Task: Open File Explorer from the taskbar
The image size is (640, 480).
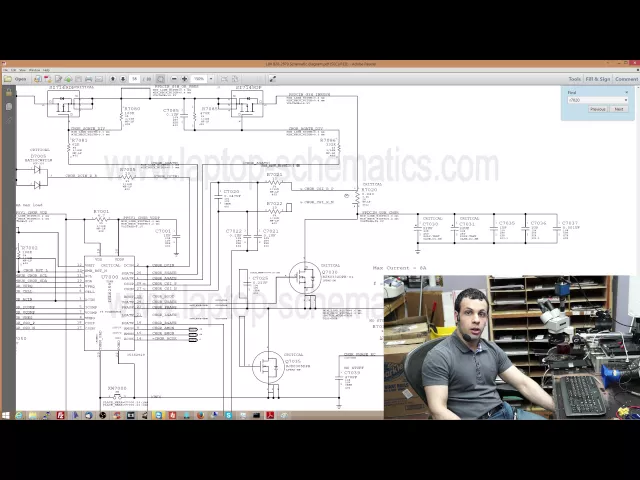Action: click(x=33, y=416)
